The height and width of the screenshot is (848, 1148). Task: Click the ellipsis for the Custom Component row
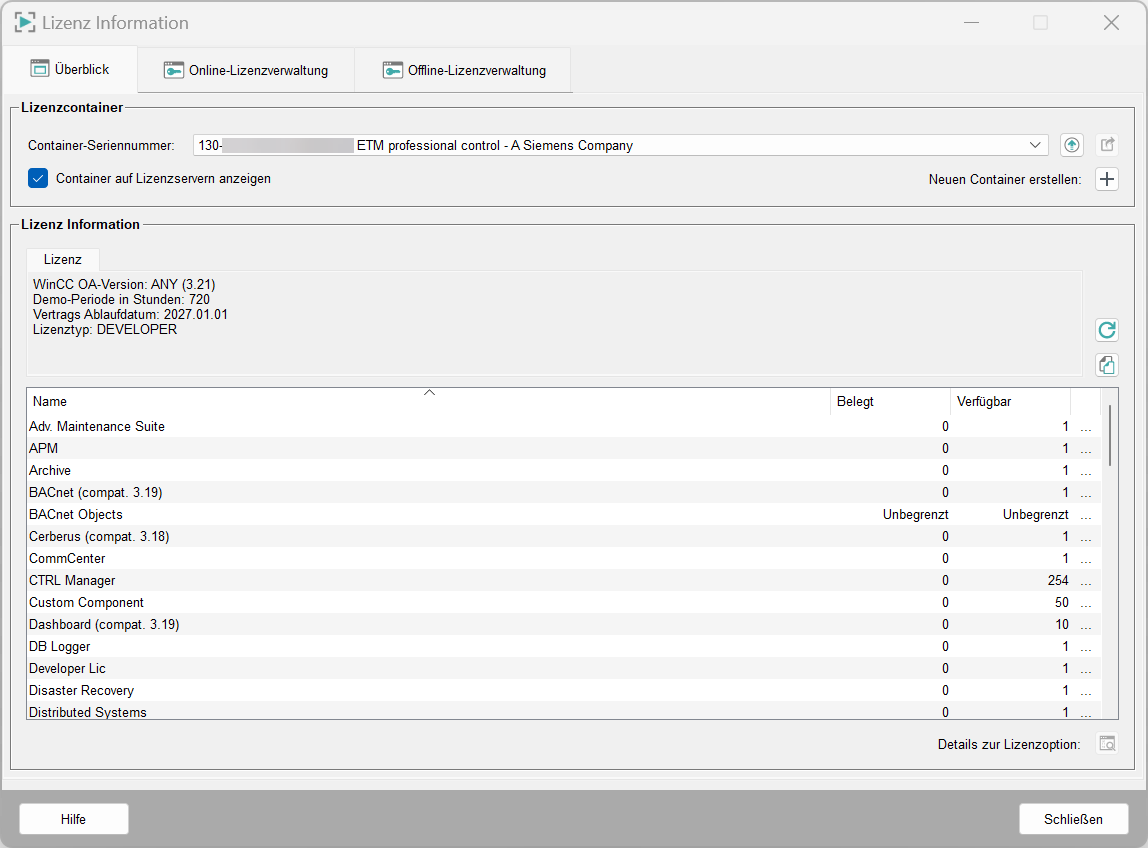(1086, 603)
